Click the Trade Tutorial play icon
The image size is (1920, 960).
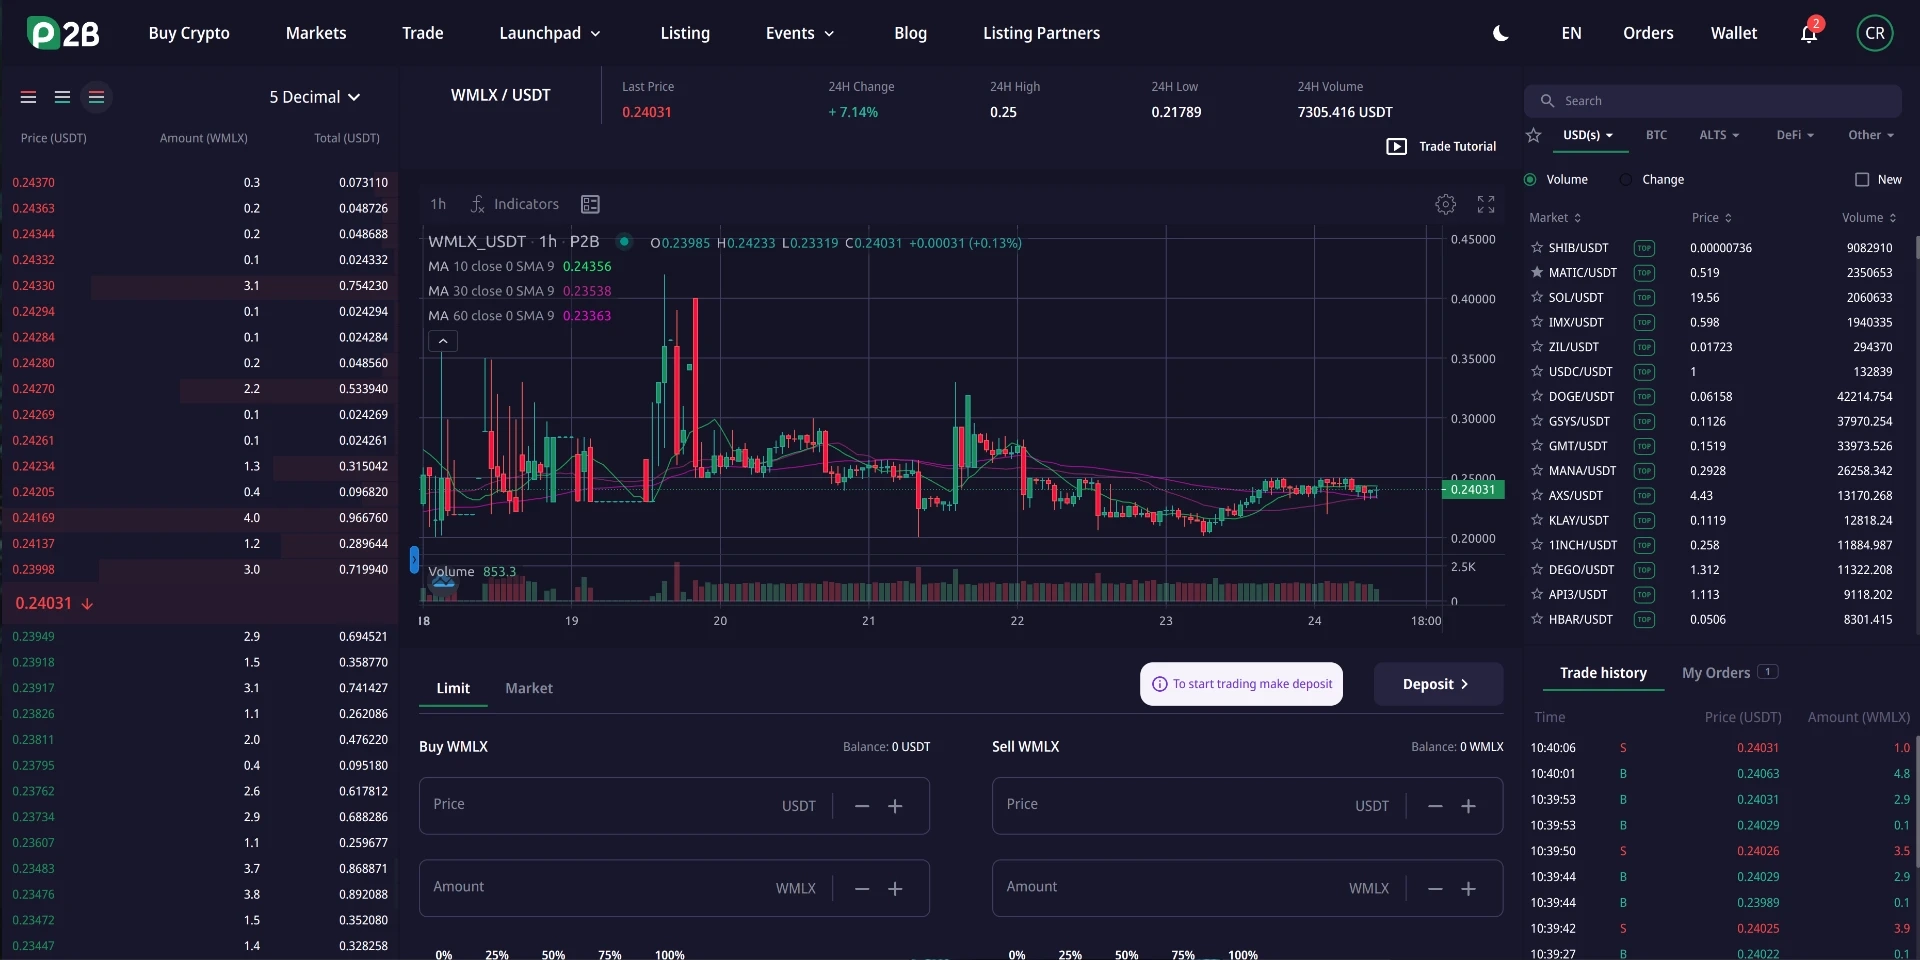[x=1396, y=146]
